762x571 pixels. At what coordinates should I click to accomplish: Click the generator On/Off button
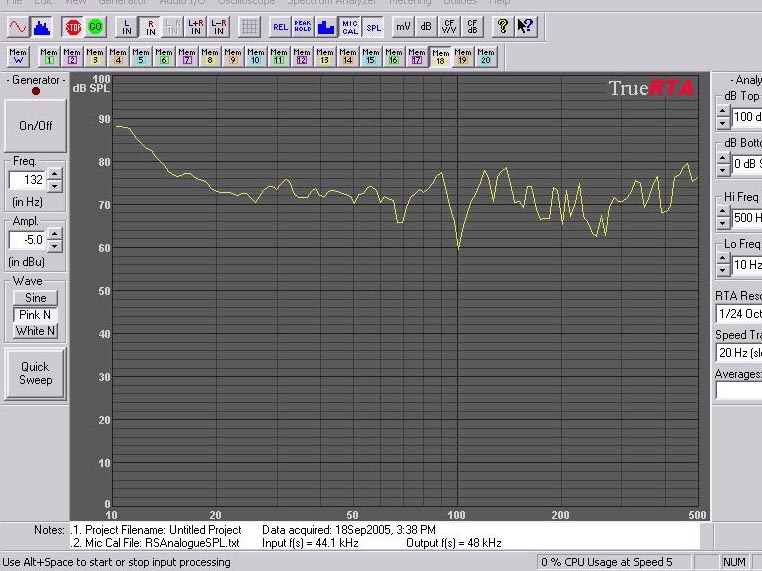point(35,126)
